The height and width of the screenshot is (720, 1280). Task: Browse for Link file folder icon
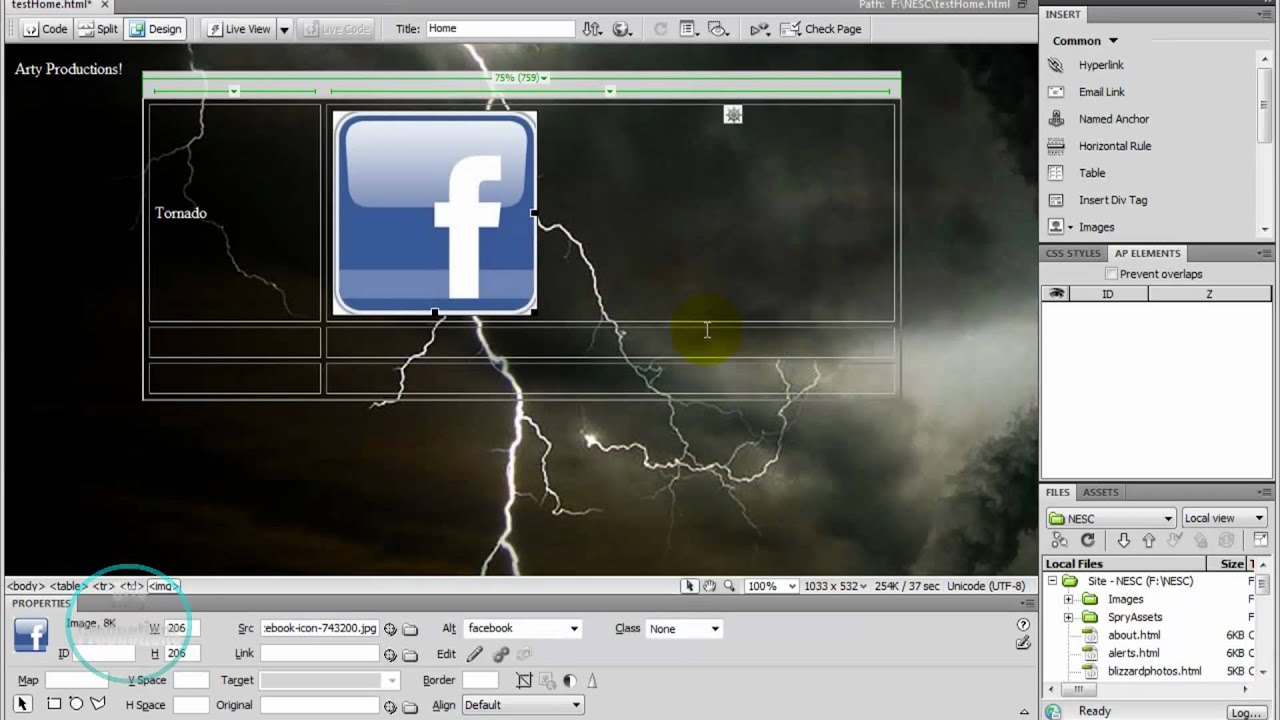410,655
